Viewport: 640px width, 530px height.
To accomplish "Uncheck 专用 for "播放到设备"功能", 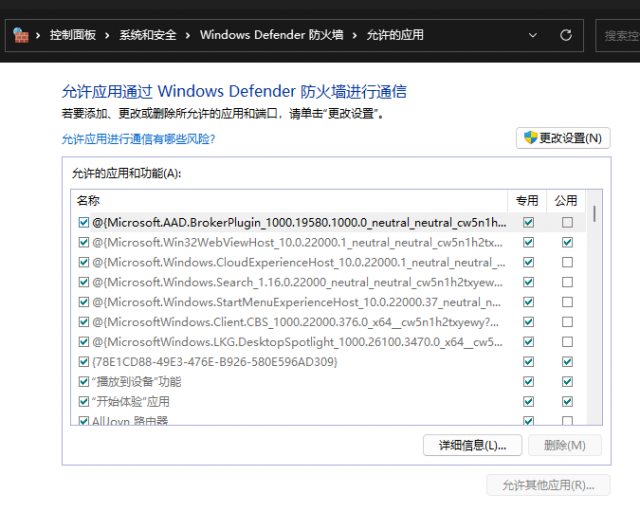I will click(528, 381).
